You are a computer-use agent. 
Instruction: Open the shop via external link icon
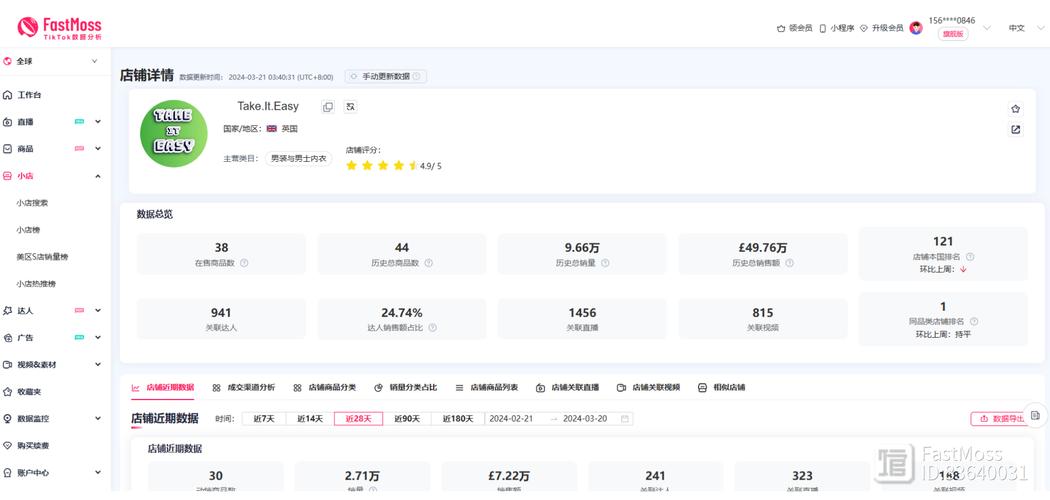pos(1015,129)
